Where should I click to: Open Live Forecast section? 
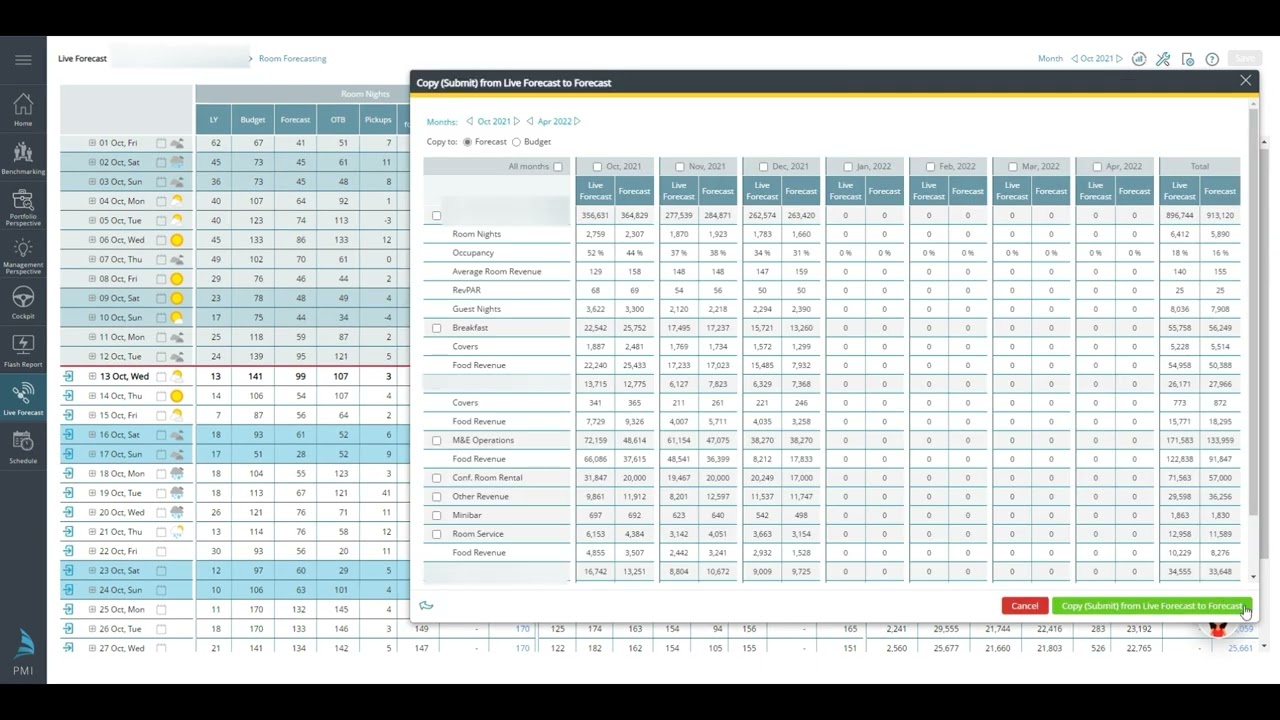(x=23, y=399)
